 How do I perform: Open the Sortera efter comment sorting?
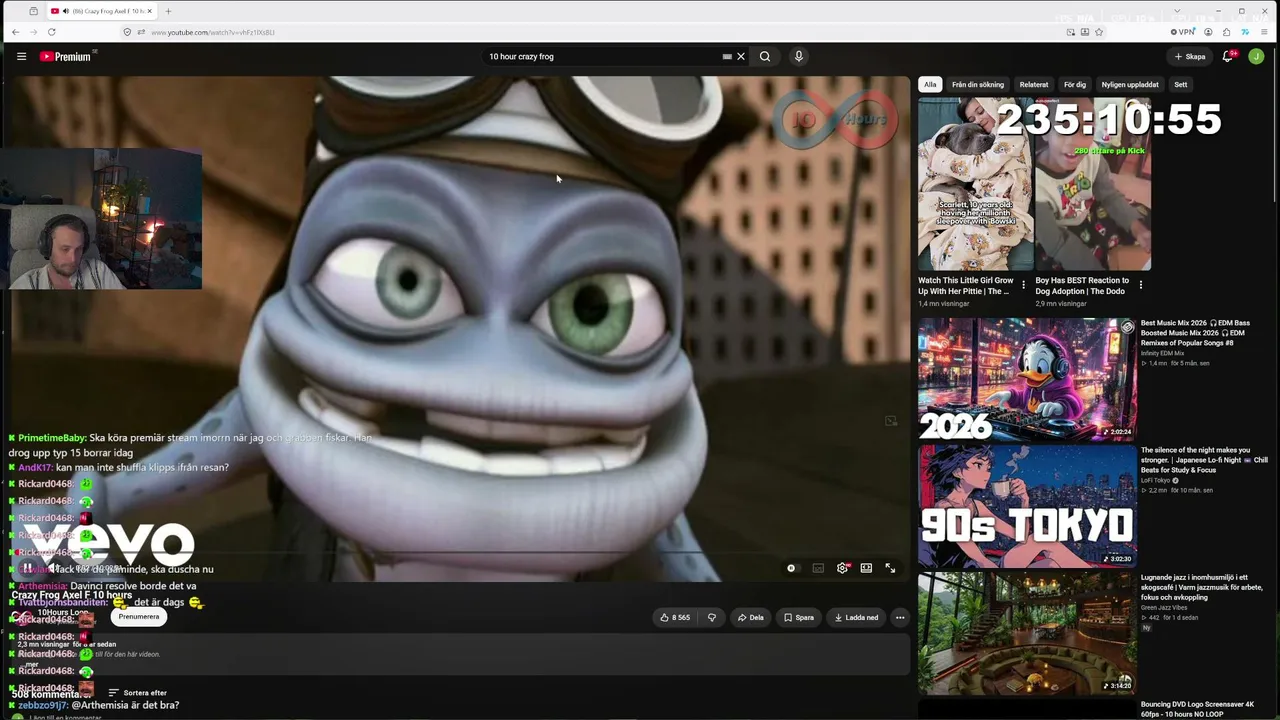(138, 693)
